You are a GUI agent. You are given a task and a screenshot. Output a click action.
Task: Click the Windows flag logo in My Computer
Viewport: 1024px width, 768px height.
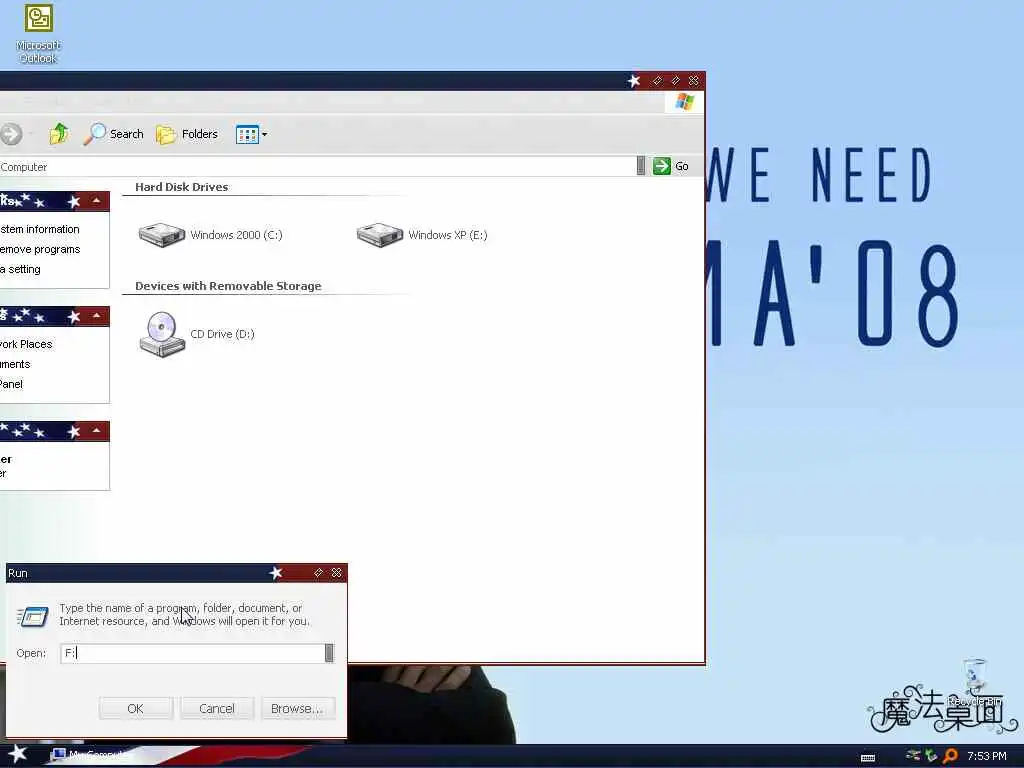pos(684,102)
